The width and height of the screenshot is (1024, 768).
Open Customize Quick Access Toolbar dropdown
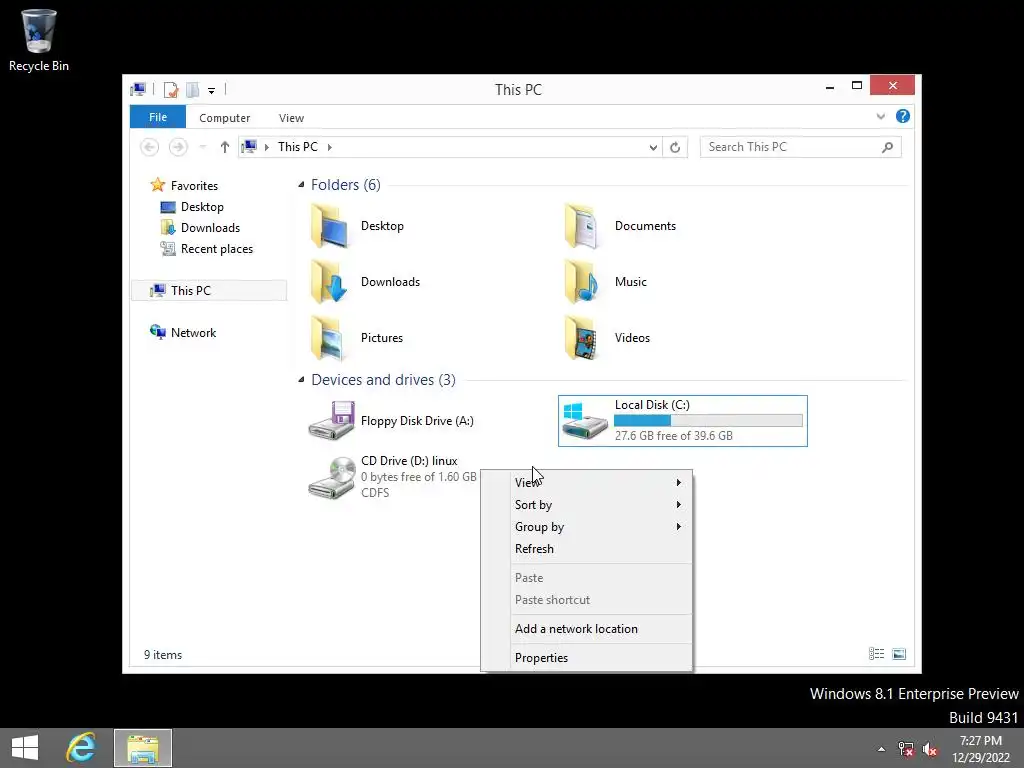[212, 91]
